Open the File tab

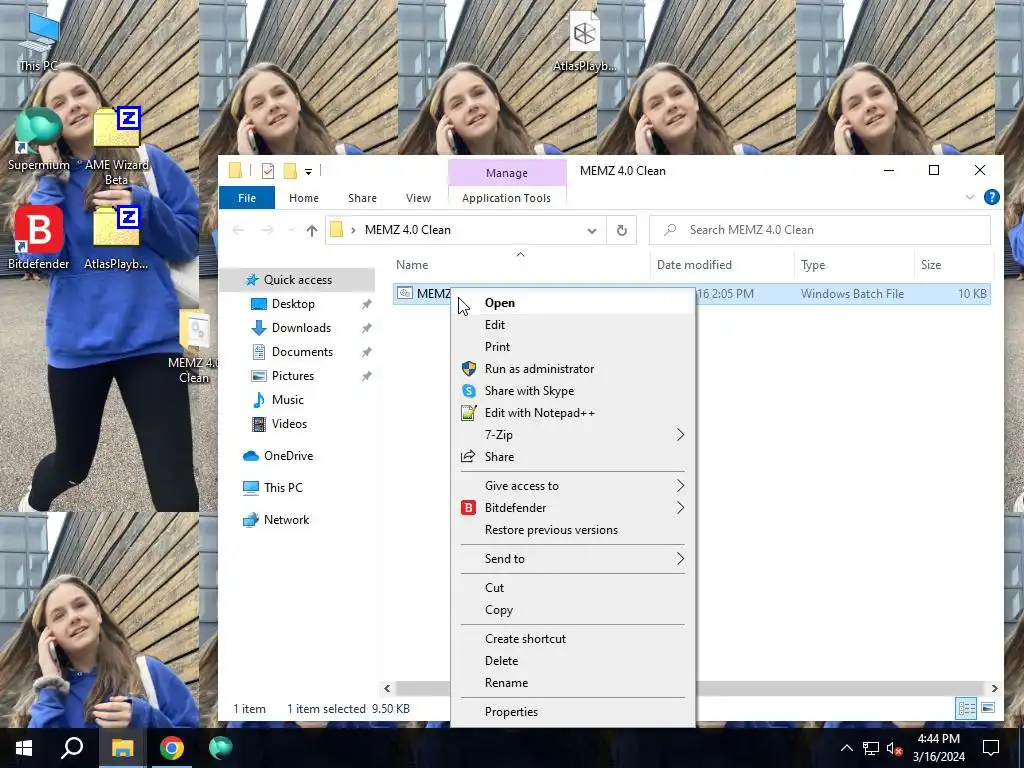tap(247, 198)
